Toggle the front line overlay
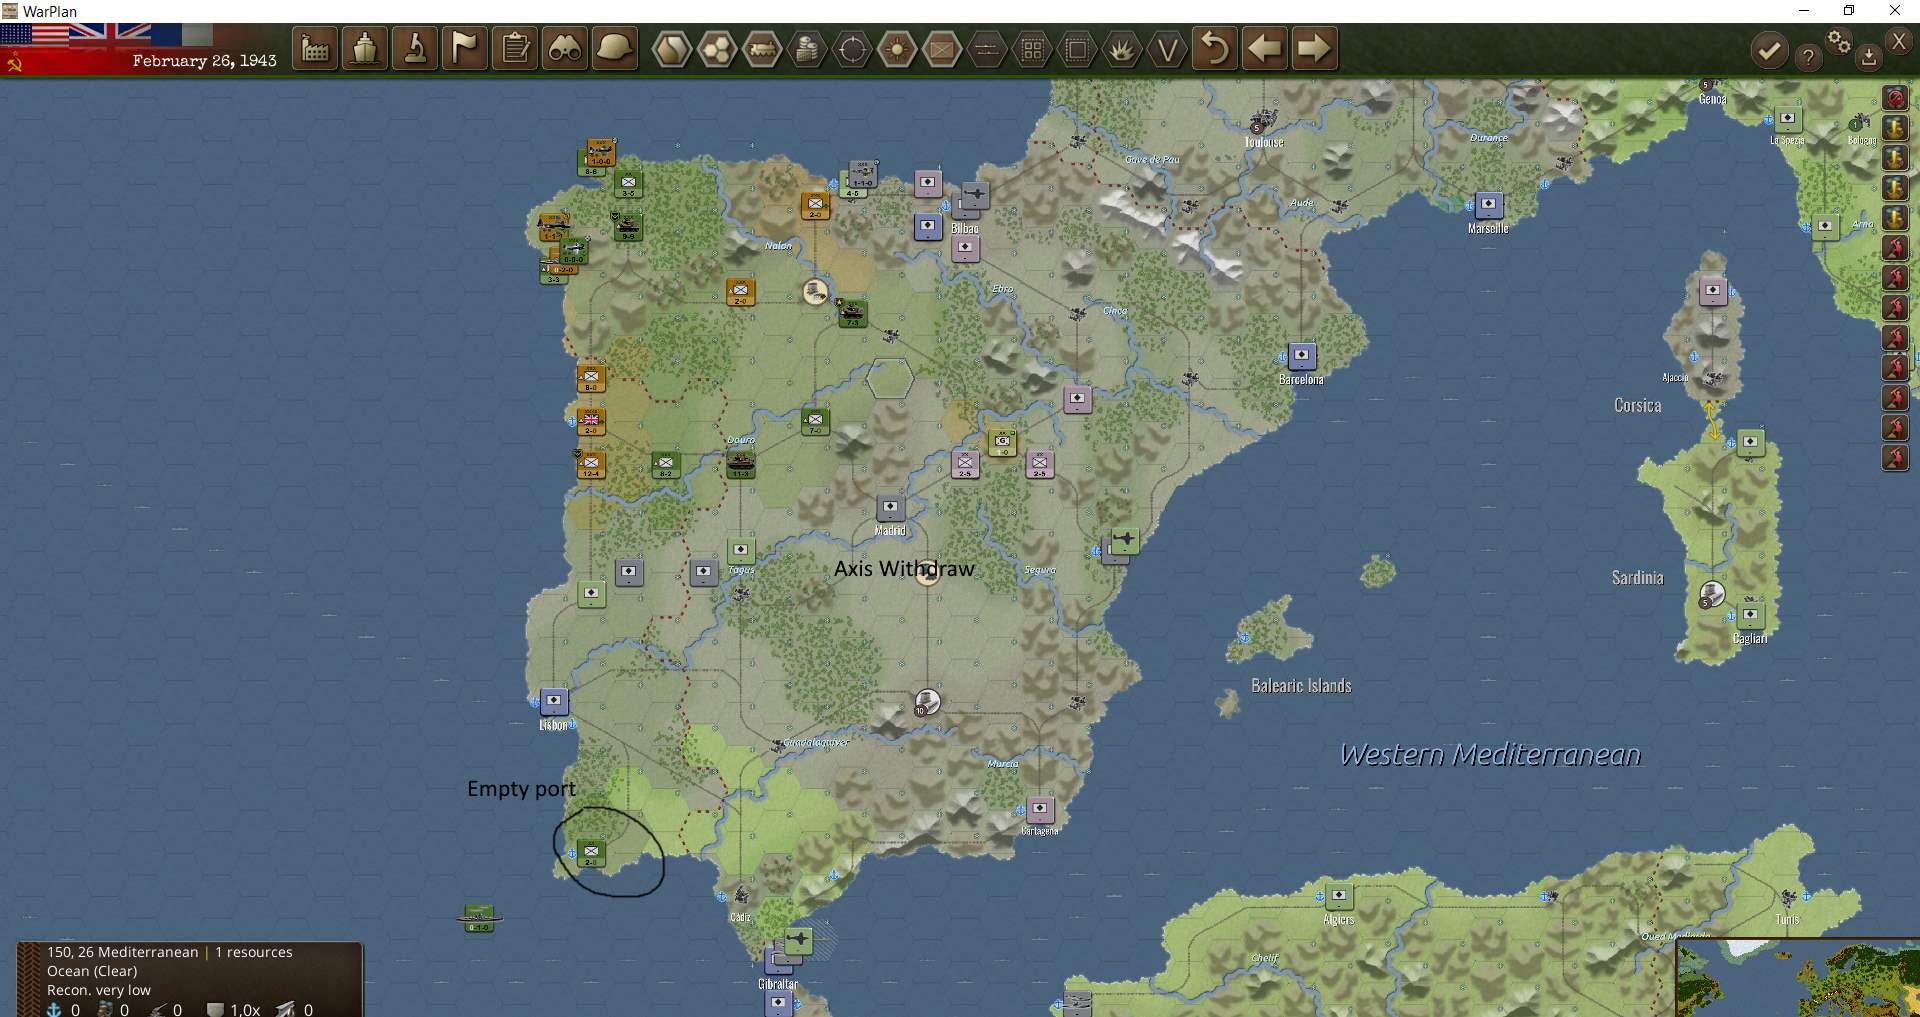The height and width of the screenshot is (1017, 1920). [x=987, y=49]
